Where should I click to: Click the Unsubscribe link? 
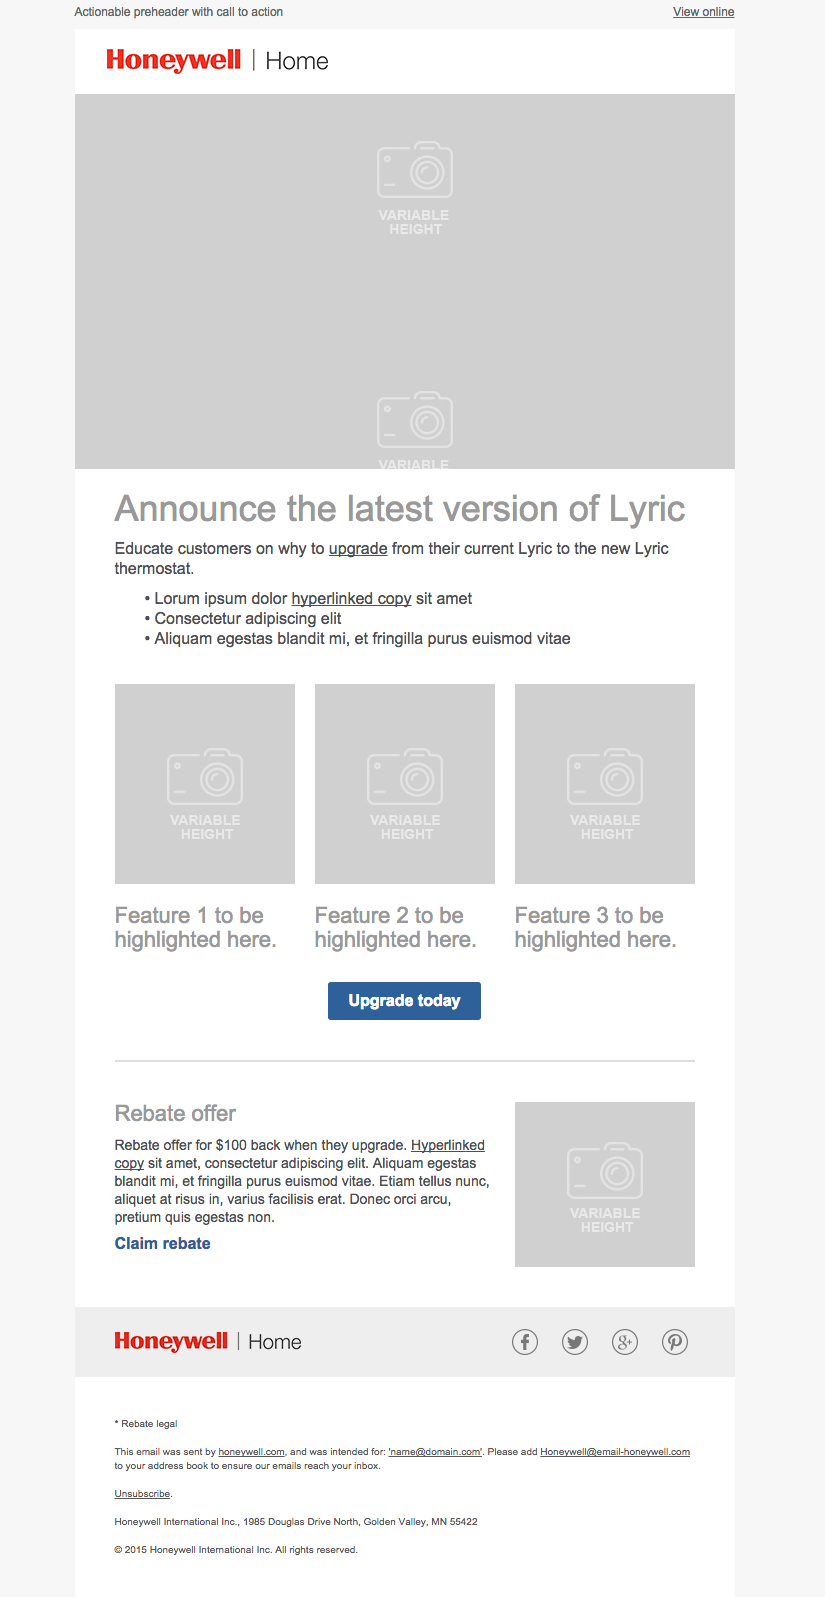click(142, 1494)
